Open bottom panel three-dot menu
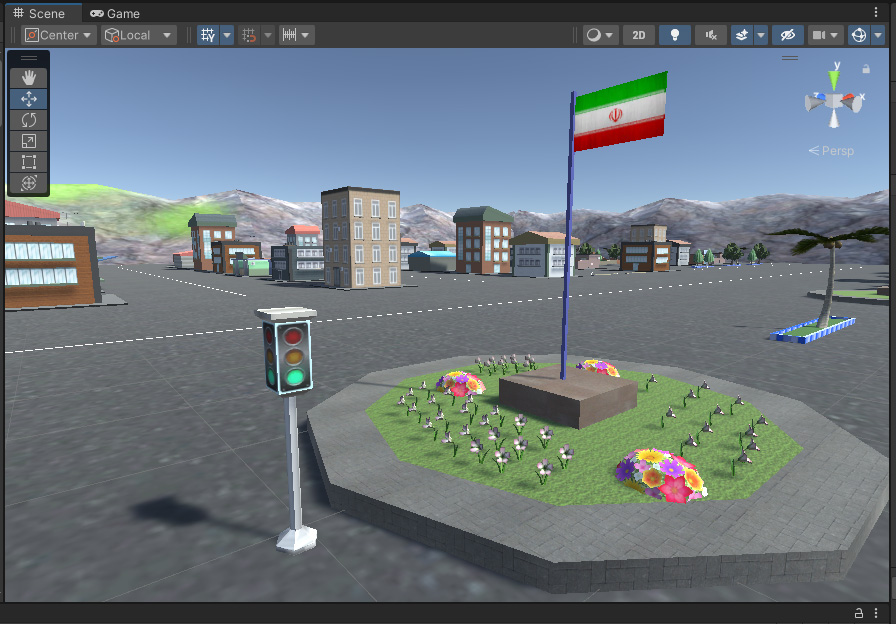896x624 pixels. pyautogui.click(x=876, y=613)
